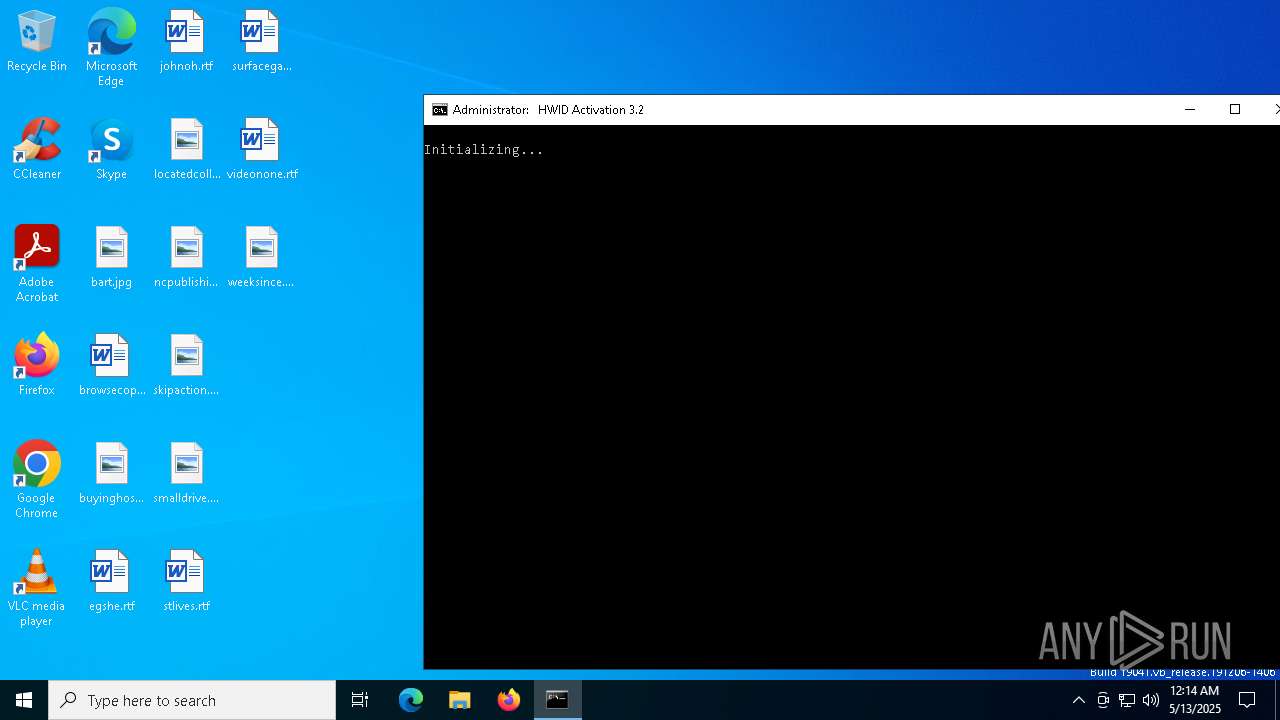Open the CCleaner desktop shortcut

(x=36, y=150)
